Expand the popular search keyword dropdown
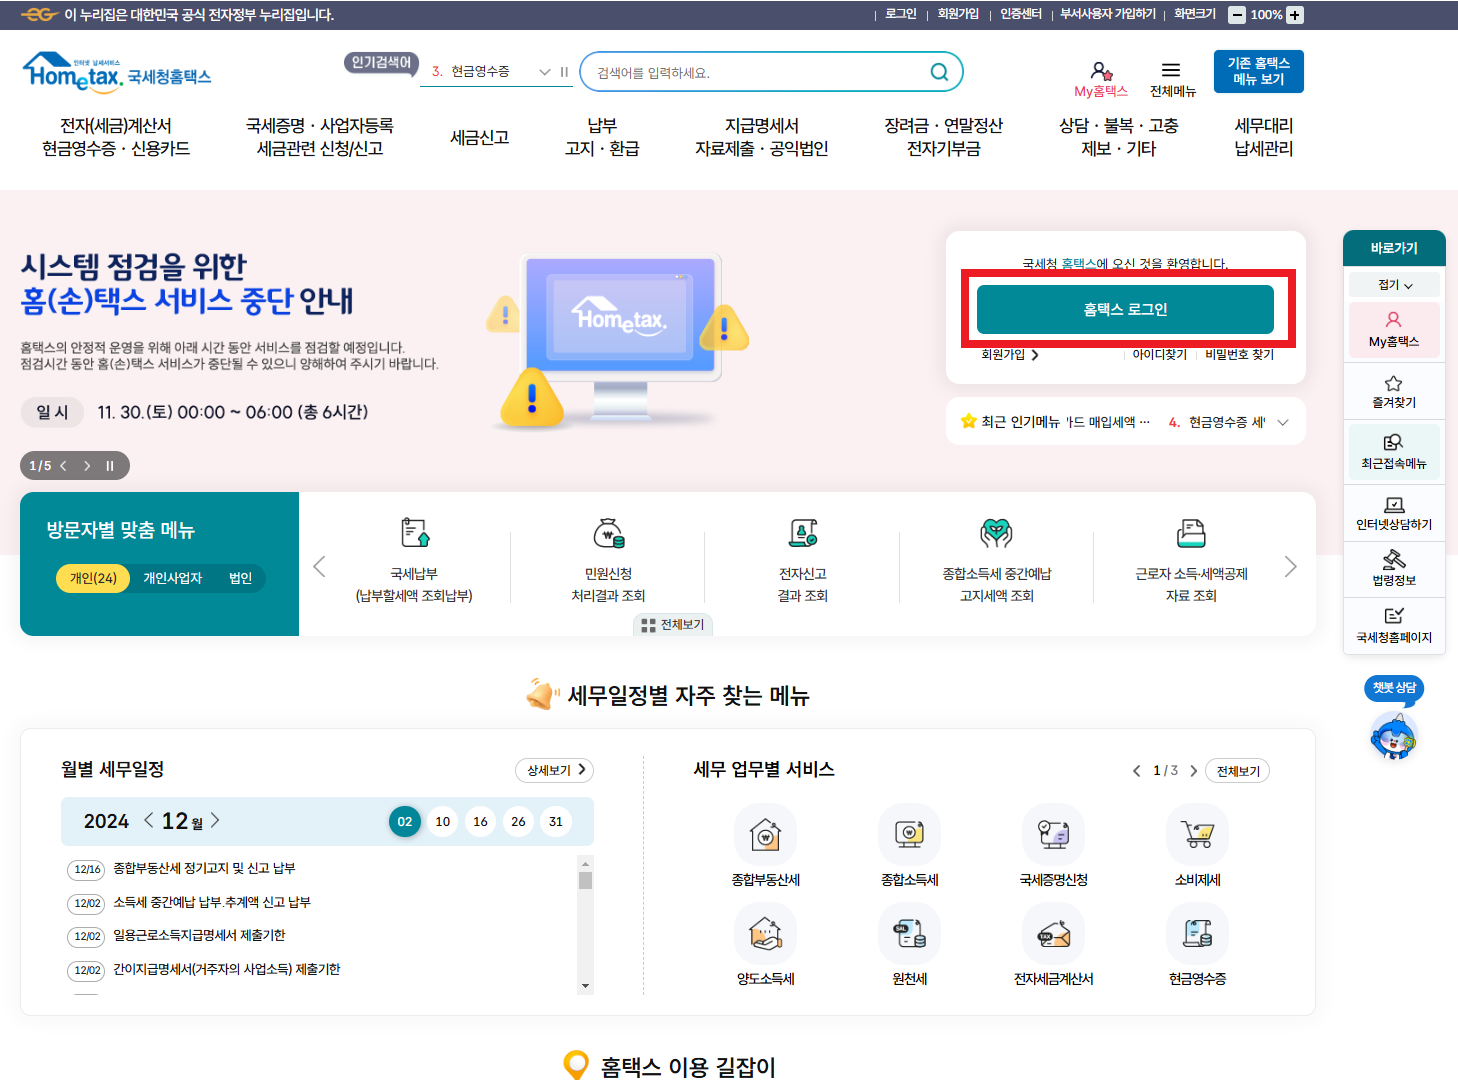The height and width of the screenshot is (1080, 1458). click(545, 72)
